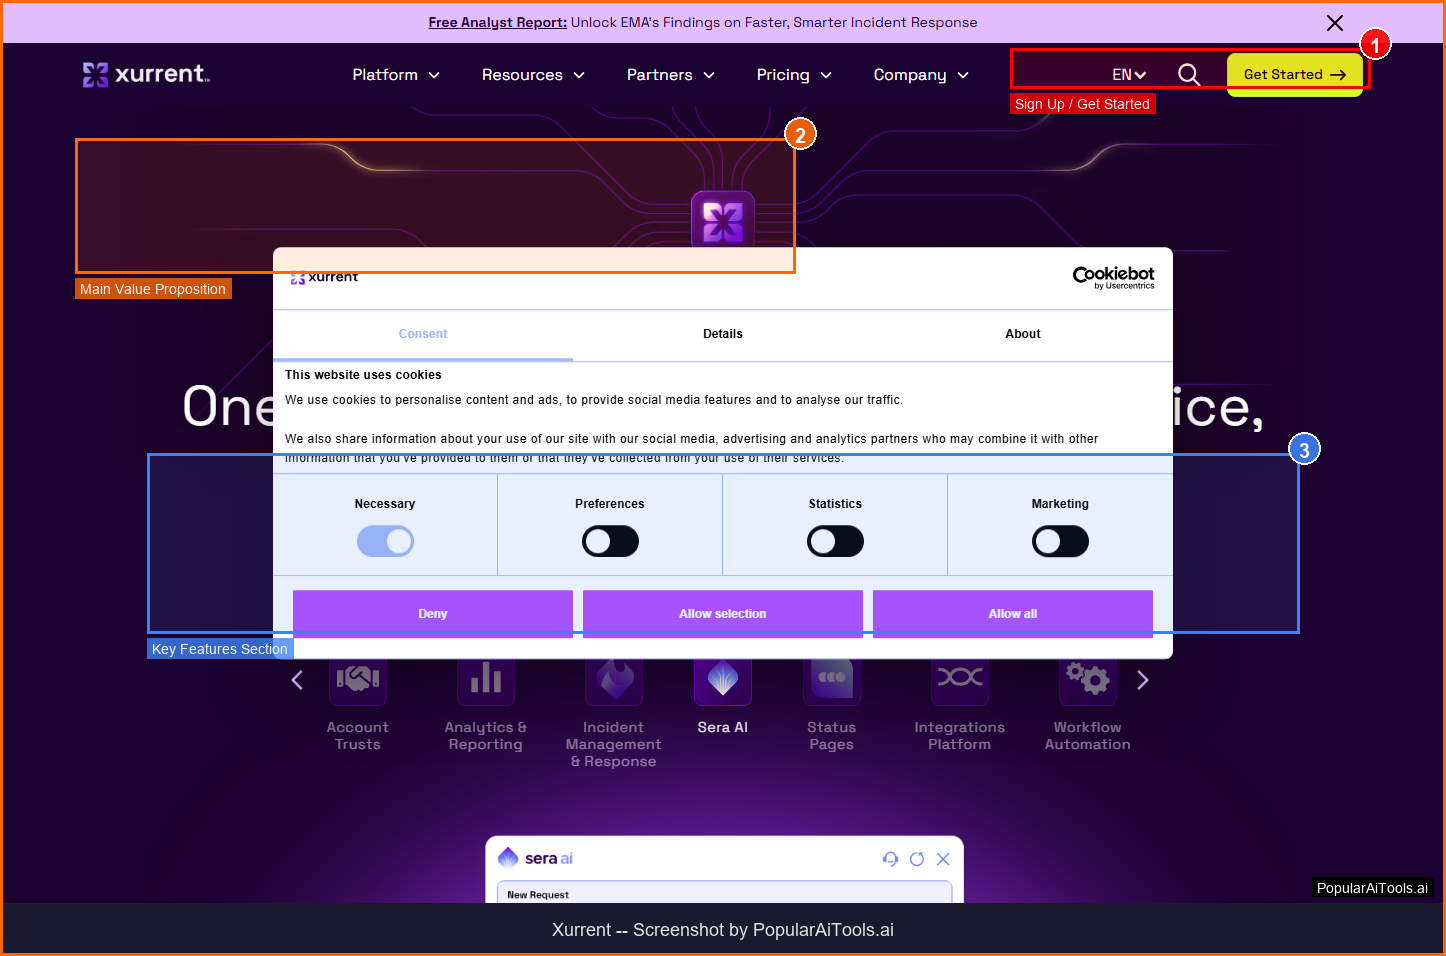
Task: Click the search magnifier icon in header
Action: coord(1188,75)
